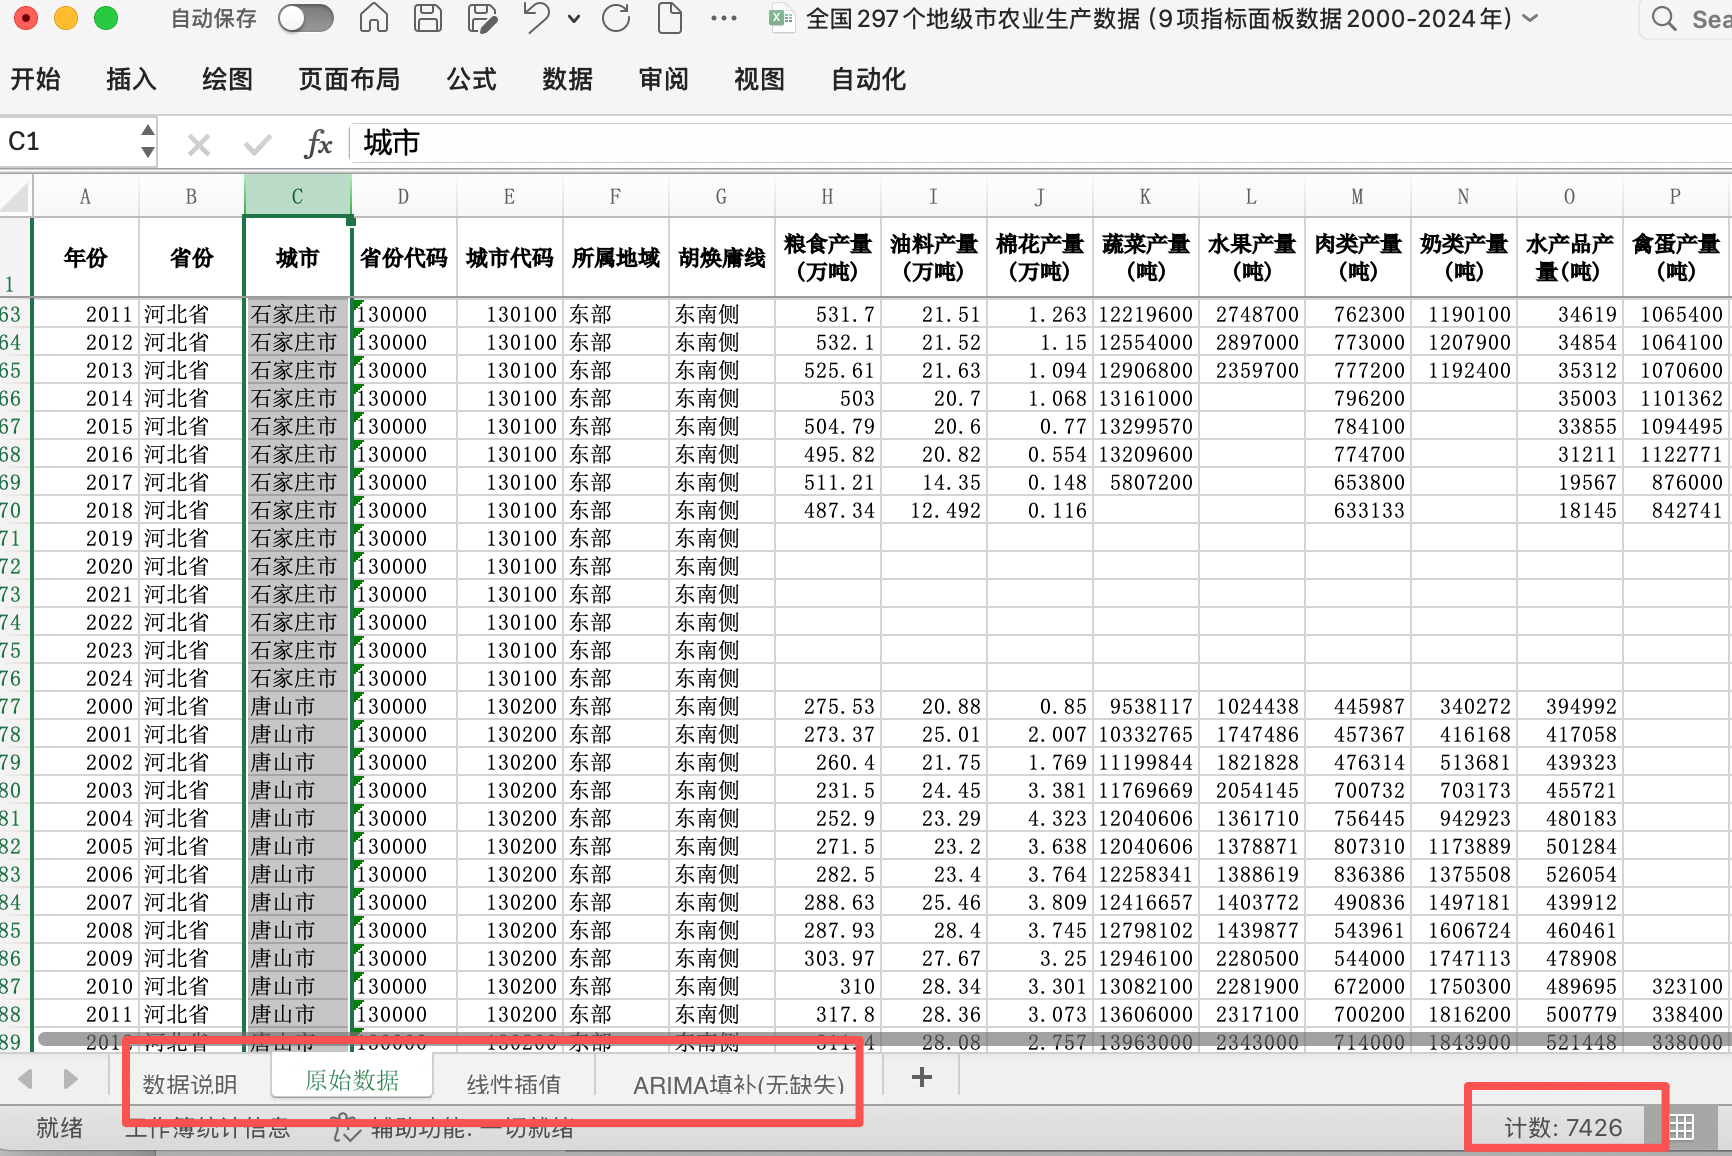Select the 省份代码 header cell
Viewport: 1732px width, 1156px height.
pyautogui.click(x=404, y=257)
